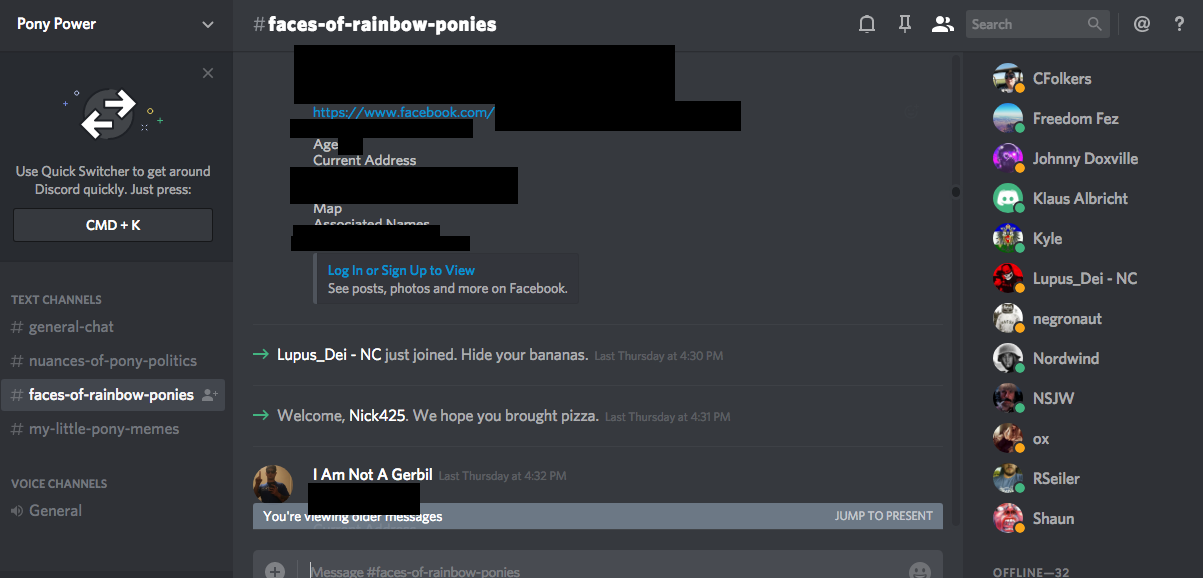Click the CMD + K button
The height and width of the screenshot is (578, 1203).
pyautogui.click(x=113, y=225)
